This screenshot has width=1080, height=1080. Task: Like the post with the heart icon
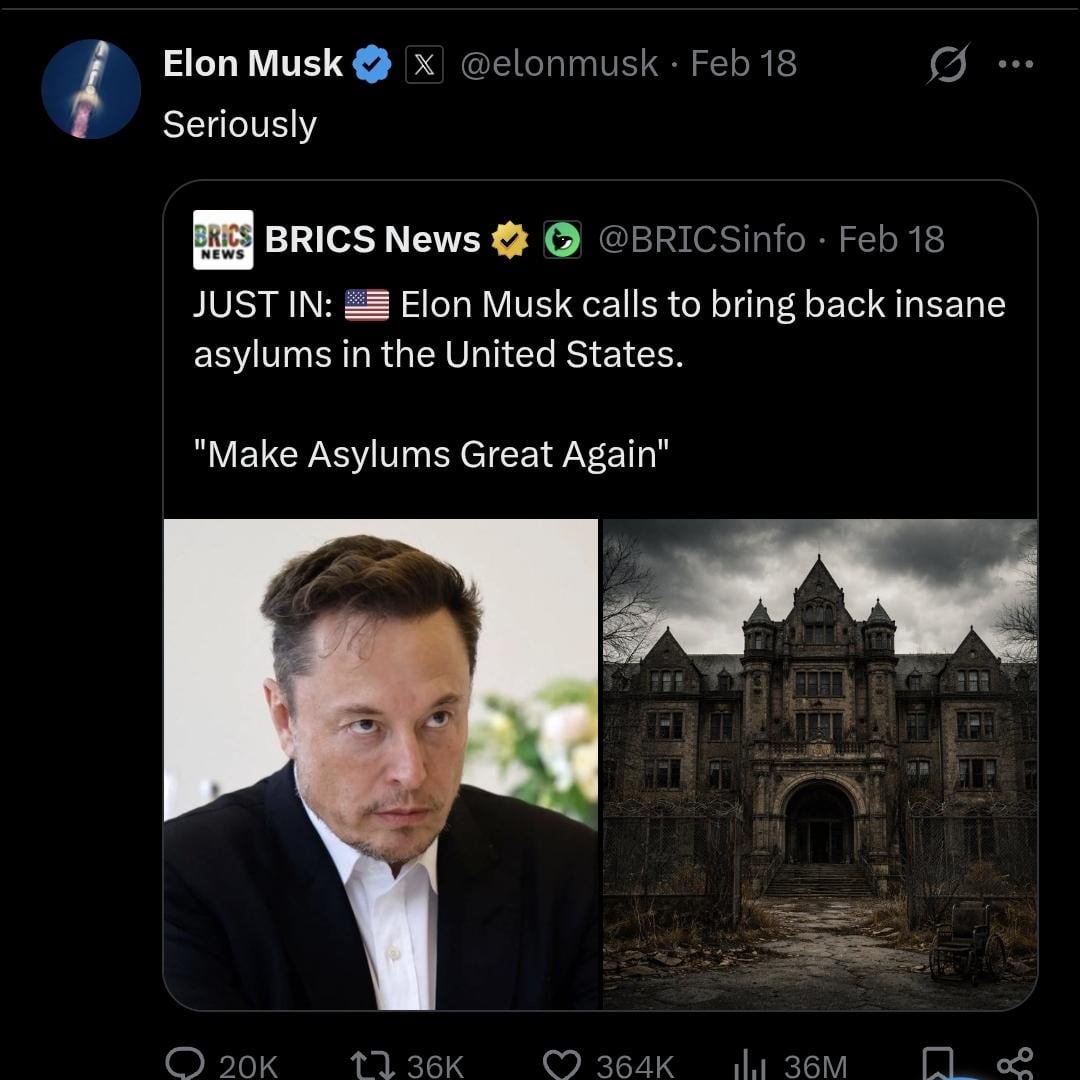(562, 1062)
